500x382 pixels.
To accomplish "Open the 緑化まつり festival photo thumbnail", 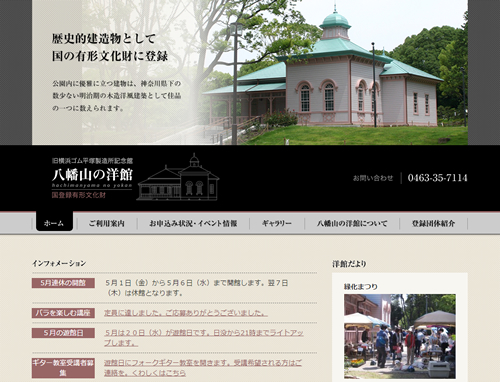I will pyautogui.click(x=400, y=336).
